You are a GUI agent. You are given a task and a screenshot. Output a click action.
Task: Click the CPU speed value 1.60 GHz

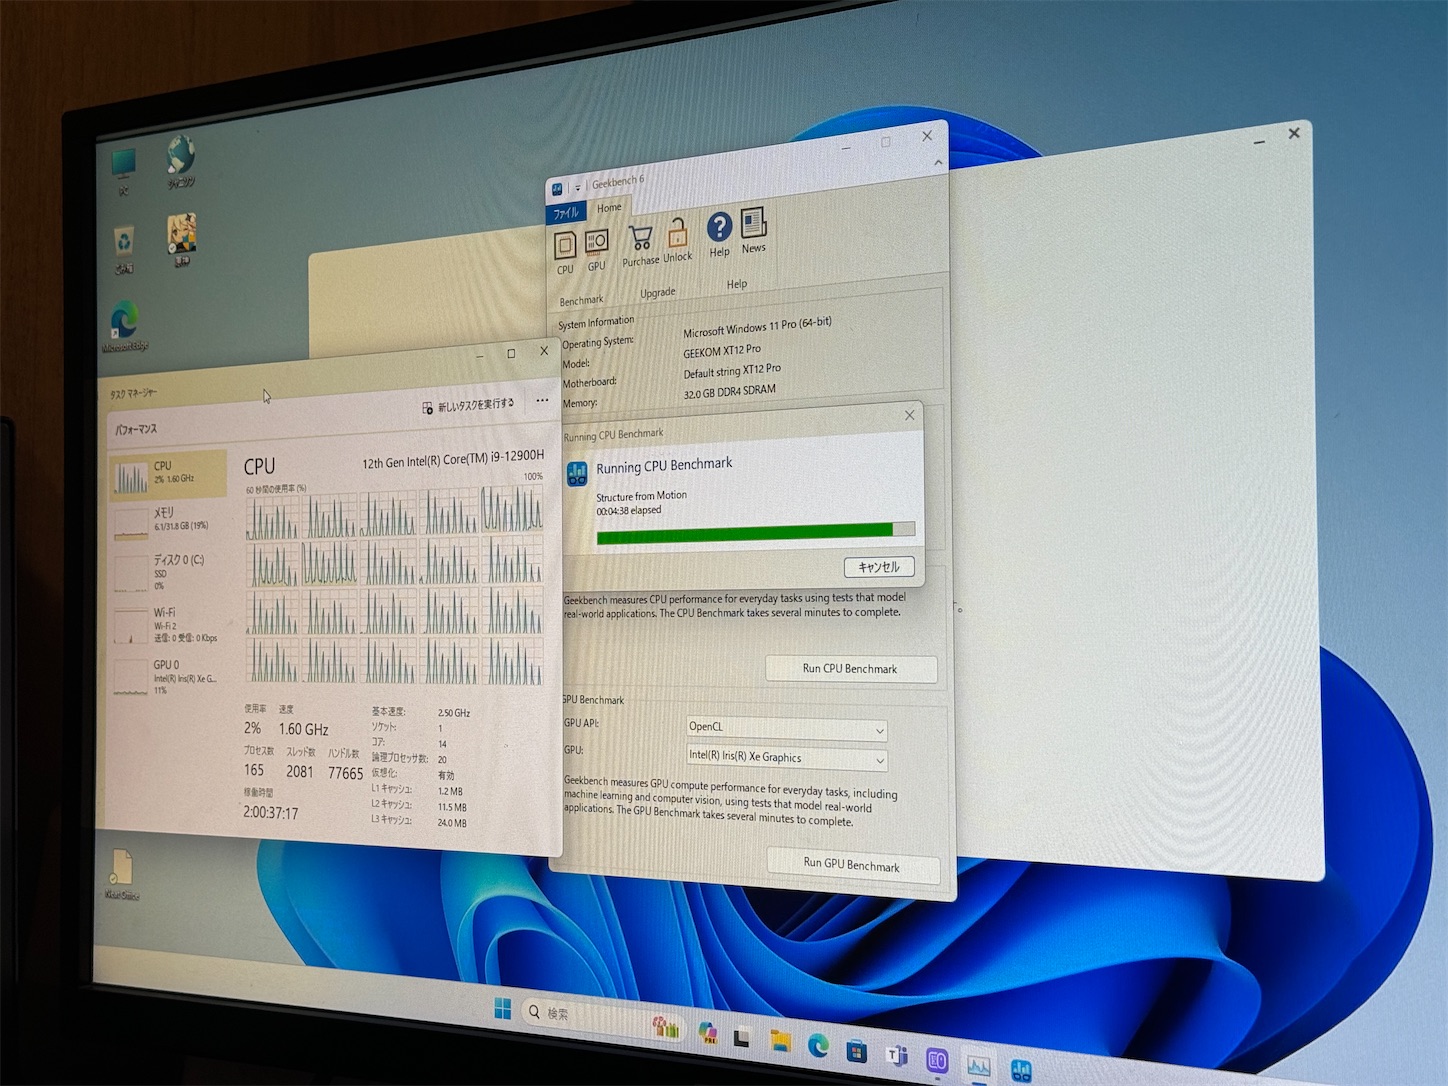pos(304,730)
